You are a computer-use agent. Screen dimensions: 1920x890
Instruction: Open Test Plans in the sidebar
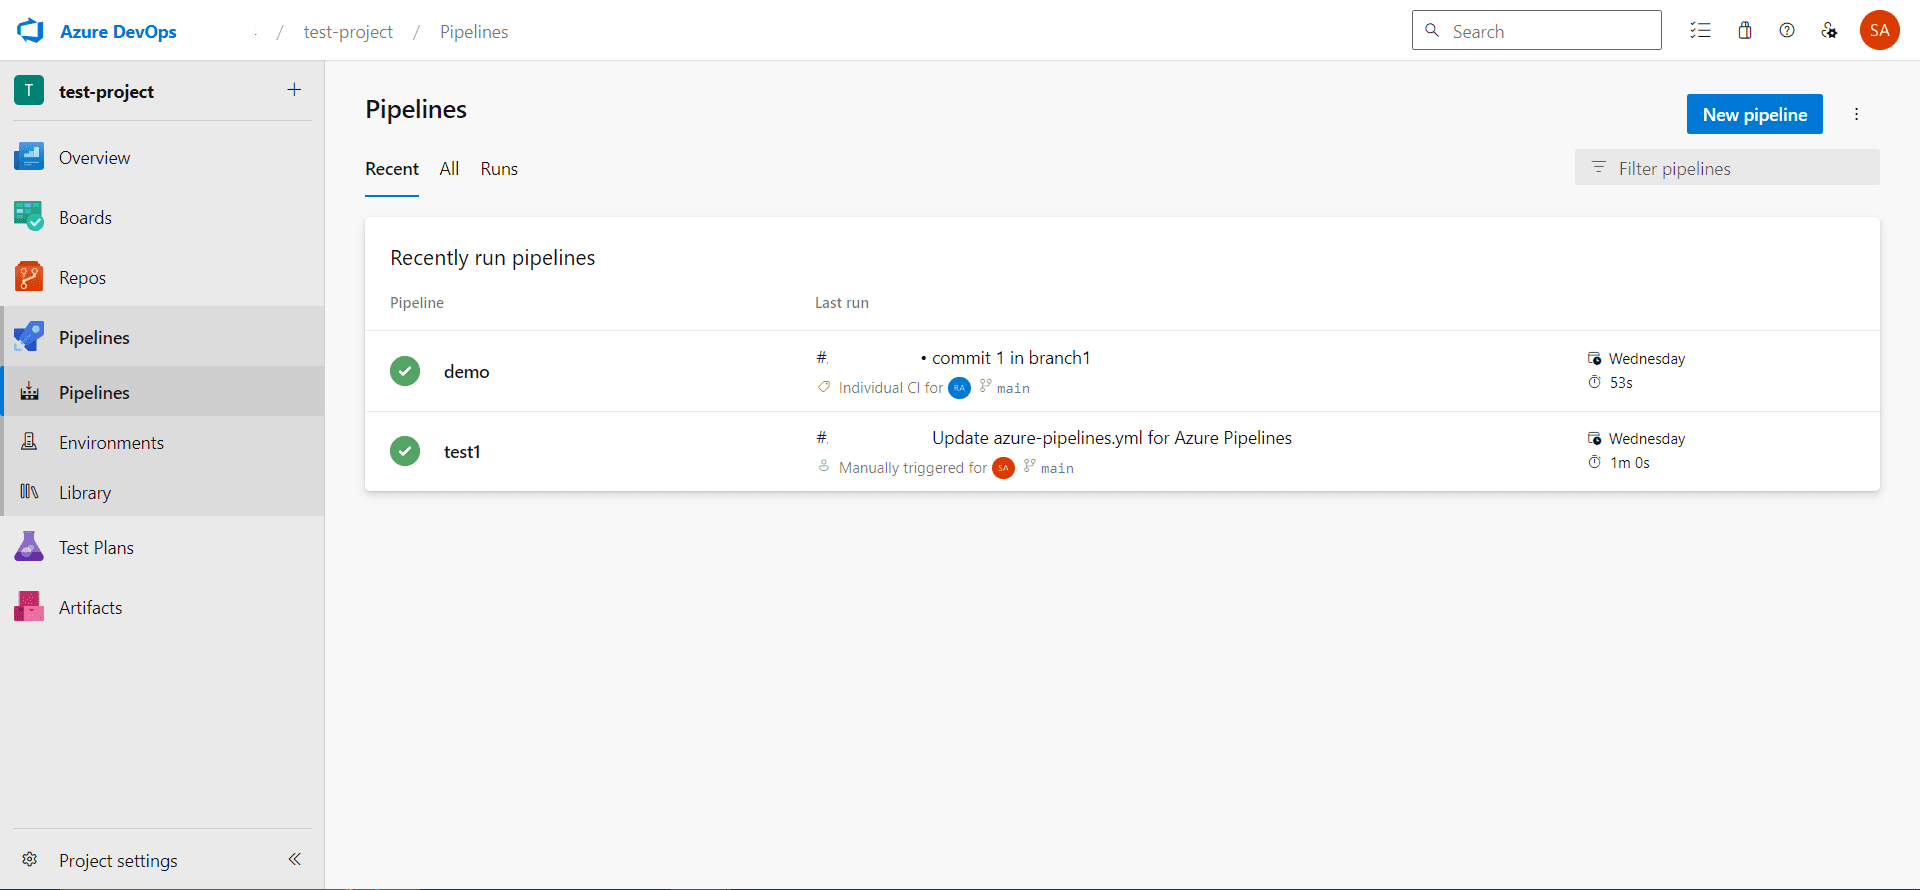pos(96,548)
